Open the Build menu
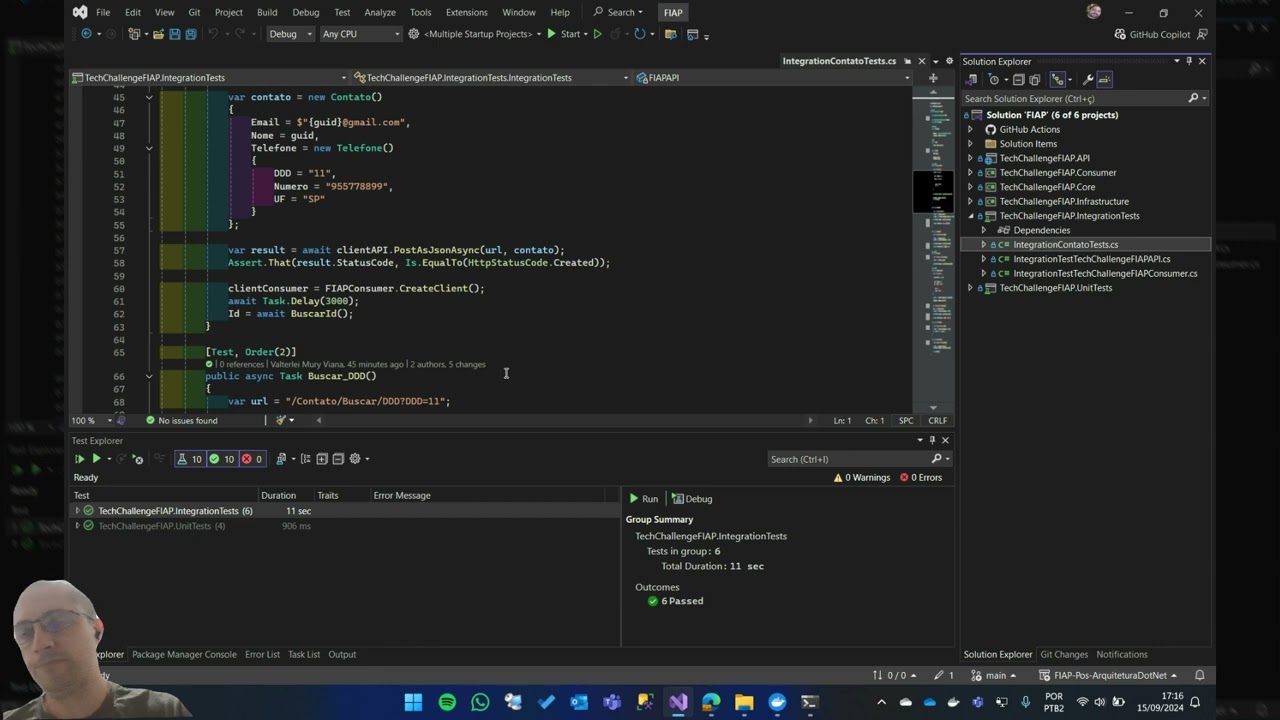 [267, 12]
